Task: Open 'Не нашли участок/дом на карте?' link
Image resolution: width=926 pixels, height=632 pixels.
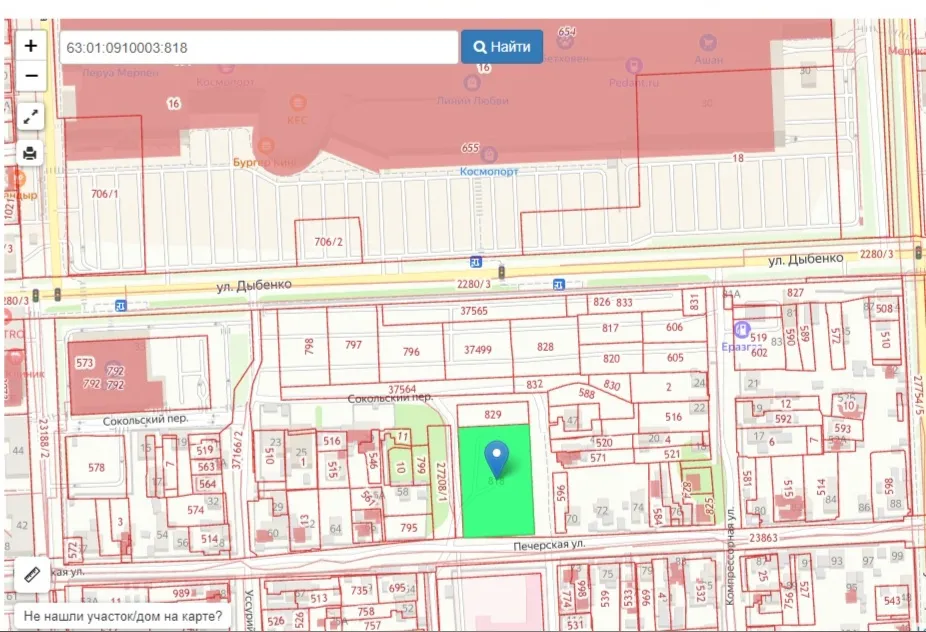Action: 124,617
